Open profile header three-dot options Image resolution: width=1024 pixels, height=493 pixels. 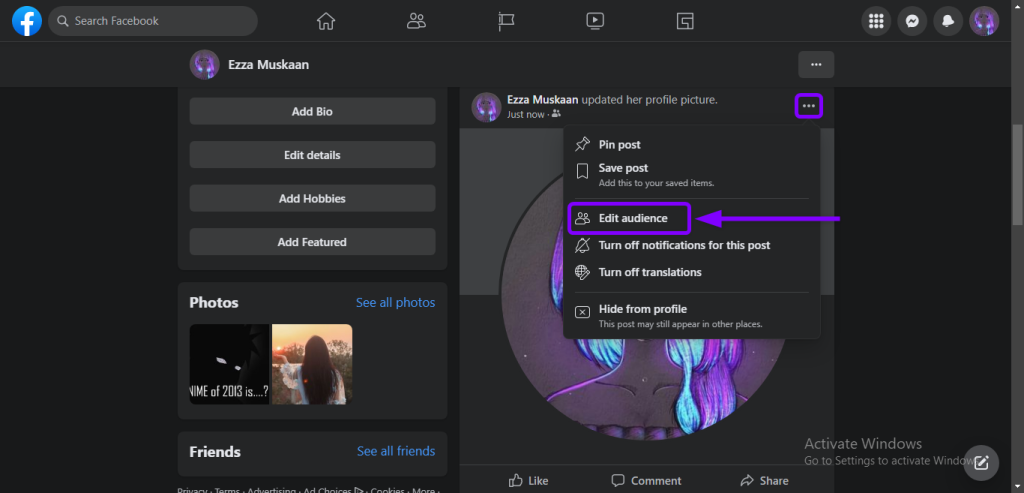point(816,65)
